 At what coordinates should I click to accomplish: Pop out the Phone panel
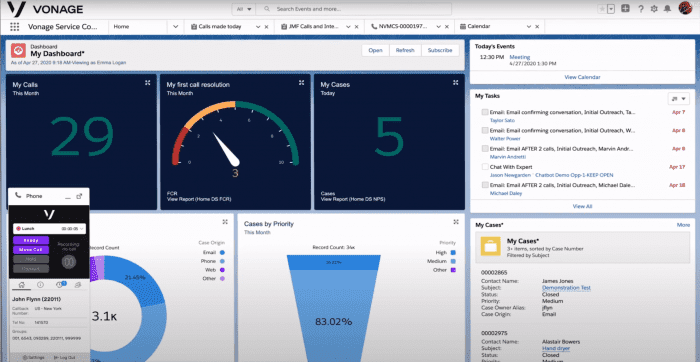(79, 196)
